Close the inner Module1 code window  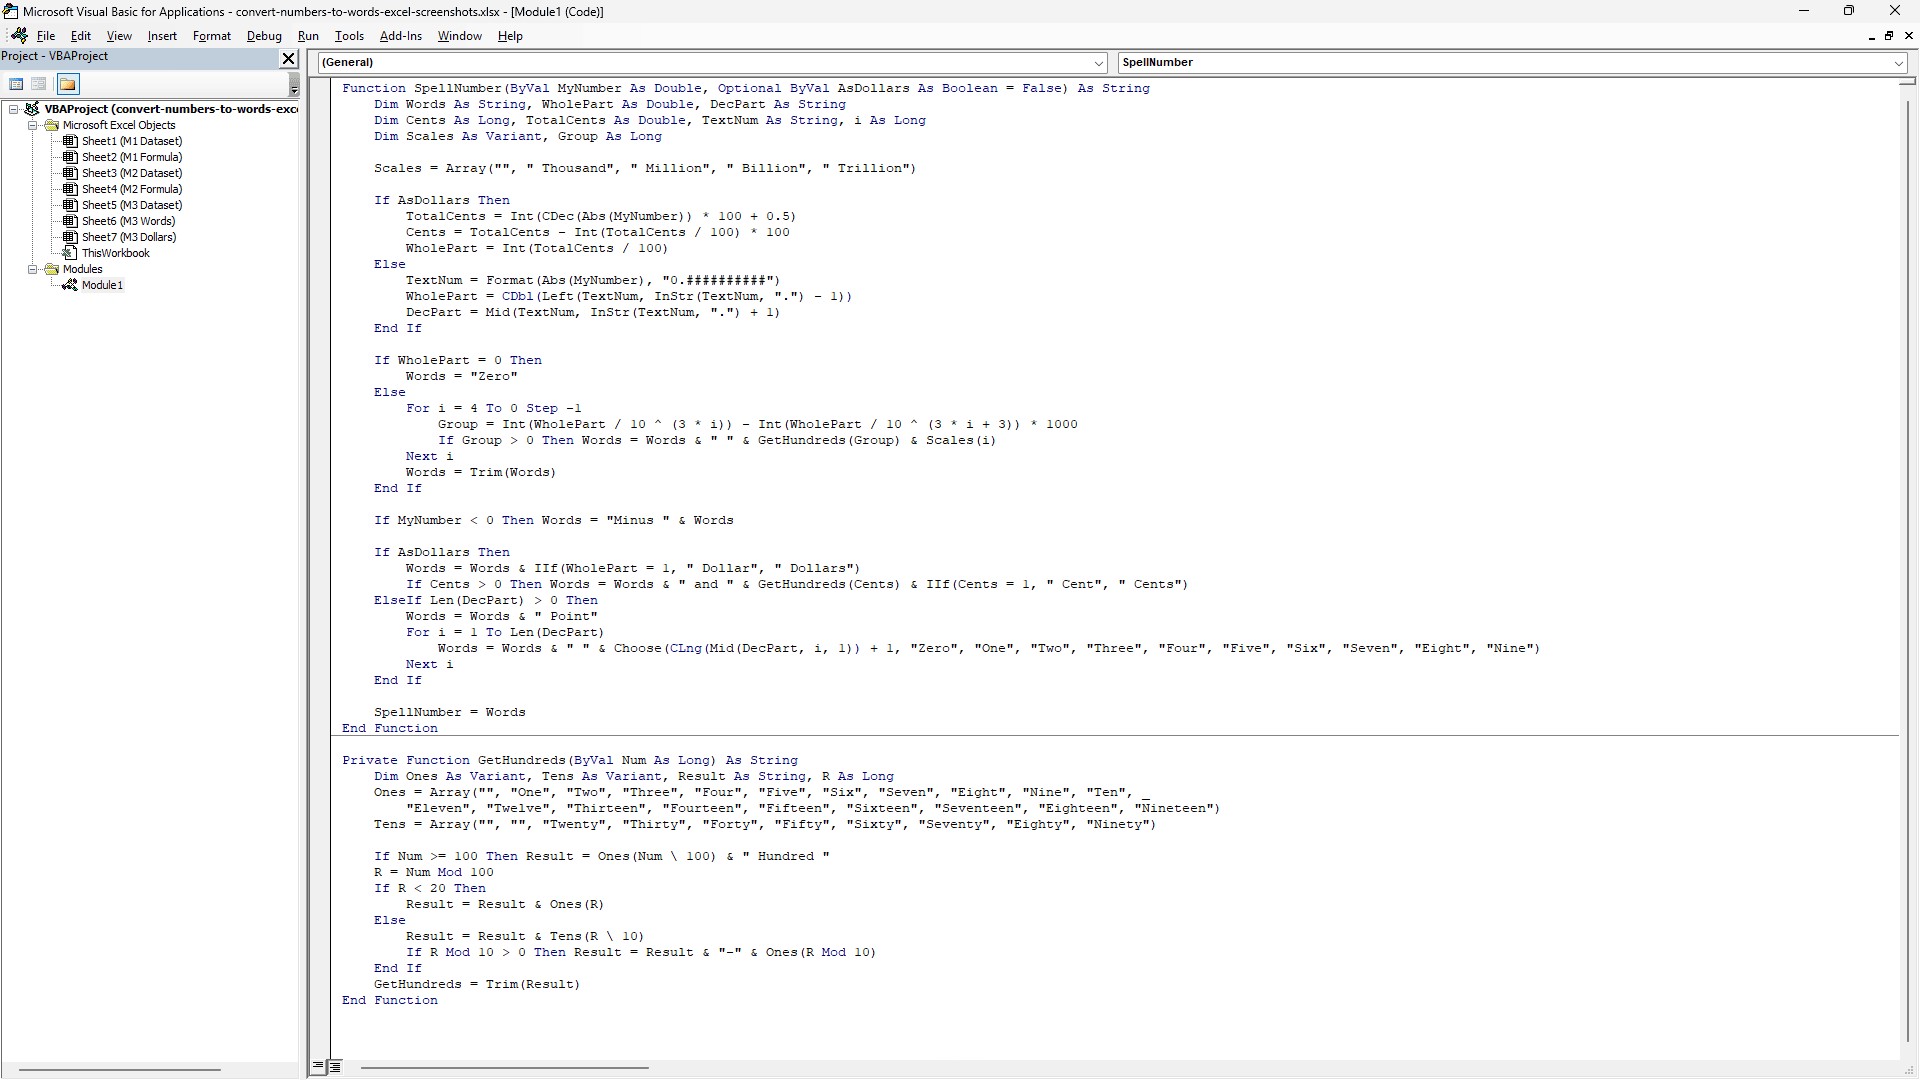coord(1909,36)
